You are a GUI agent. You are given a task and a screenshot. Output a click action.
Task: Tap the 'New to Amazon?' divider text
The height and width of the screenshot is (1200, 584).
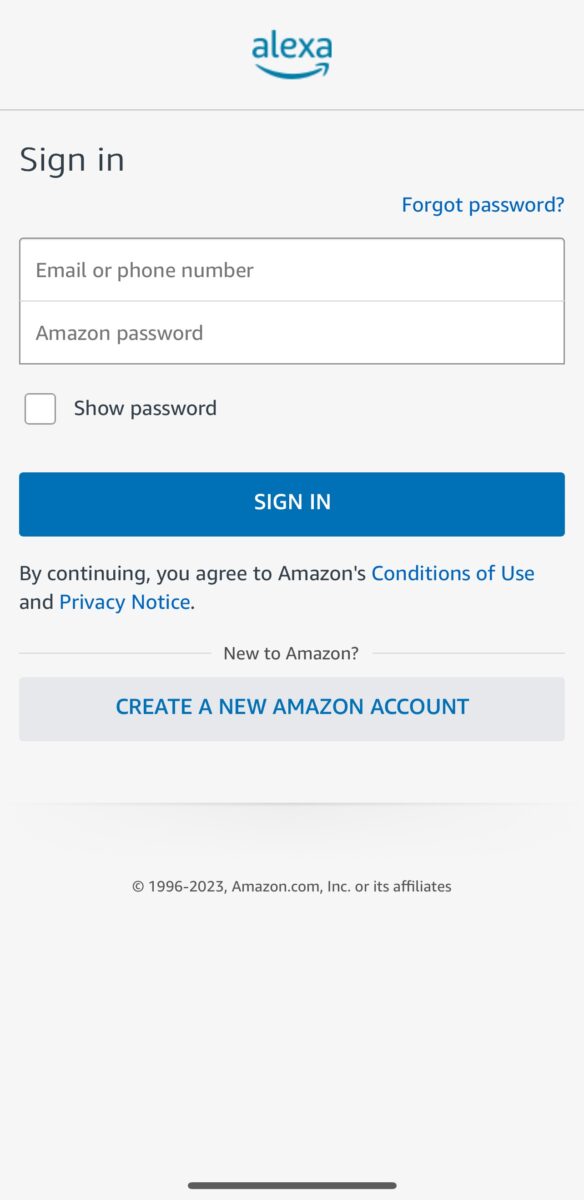[x=291, y=653]
